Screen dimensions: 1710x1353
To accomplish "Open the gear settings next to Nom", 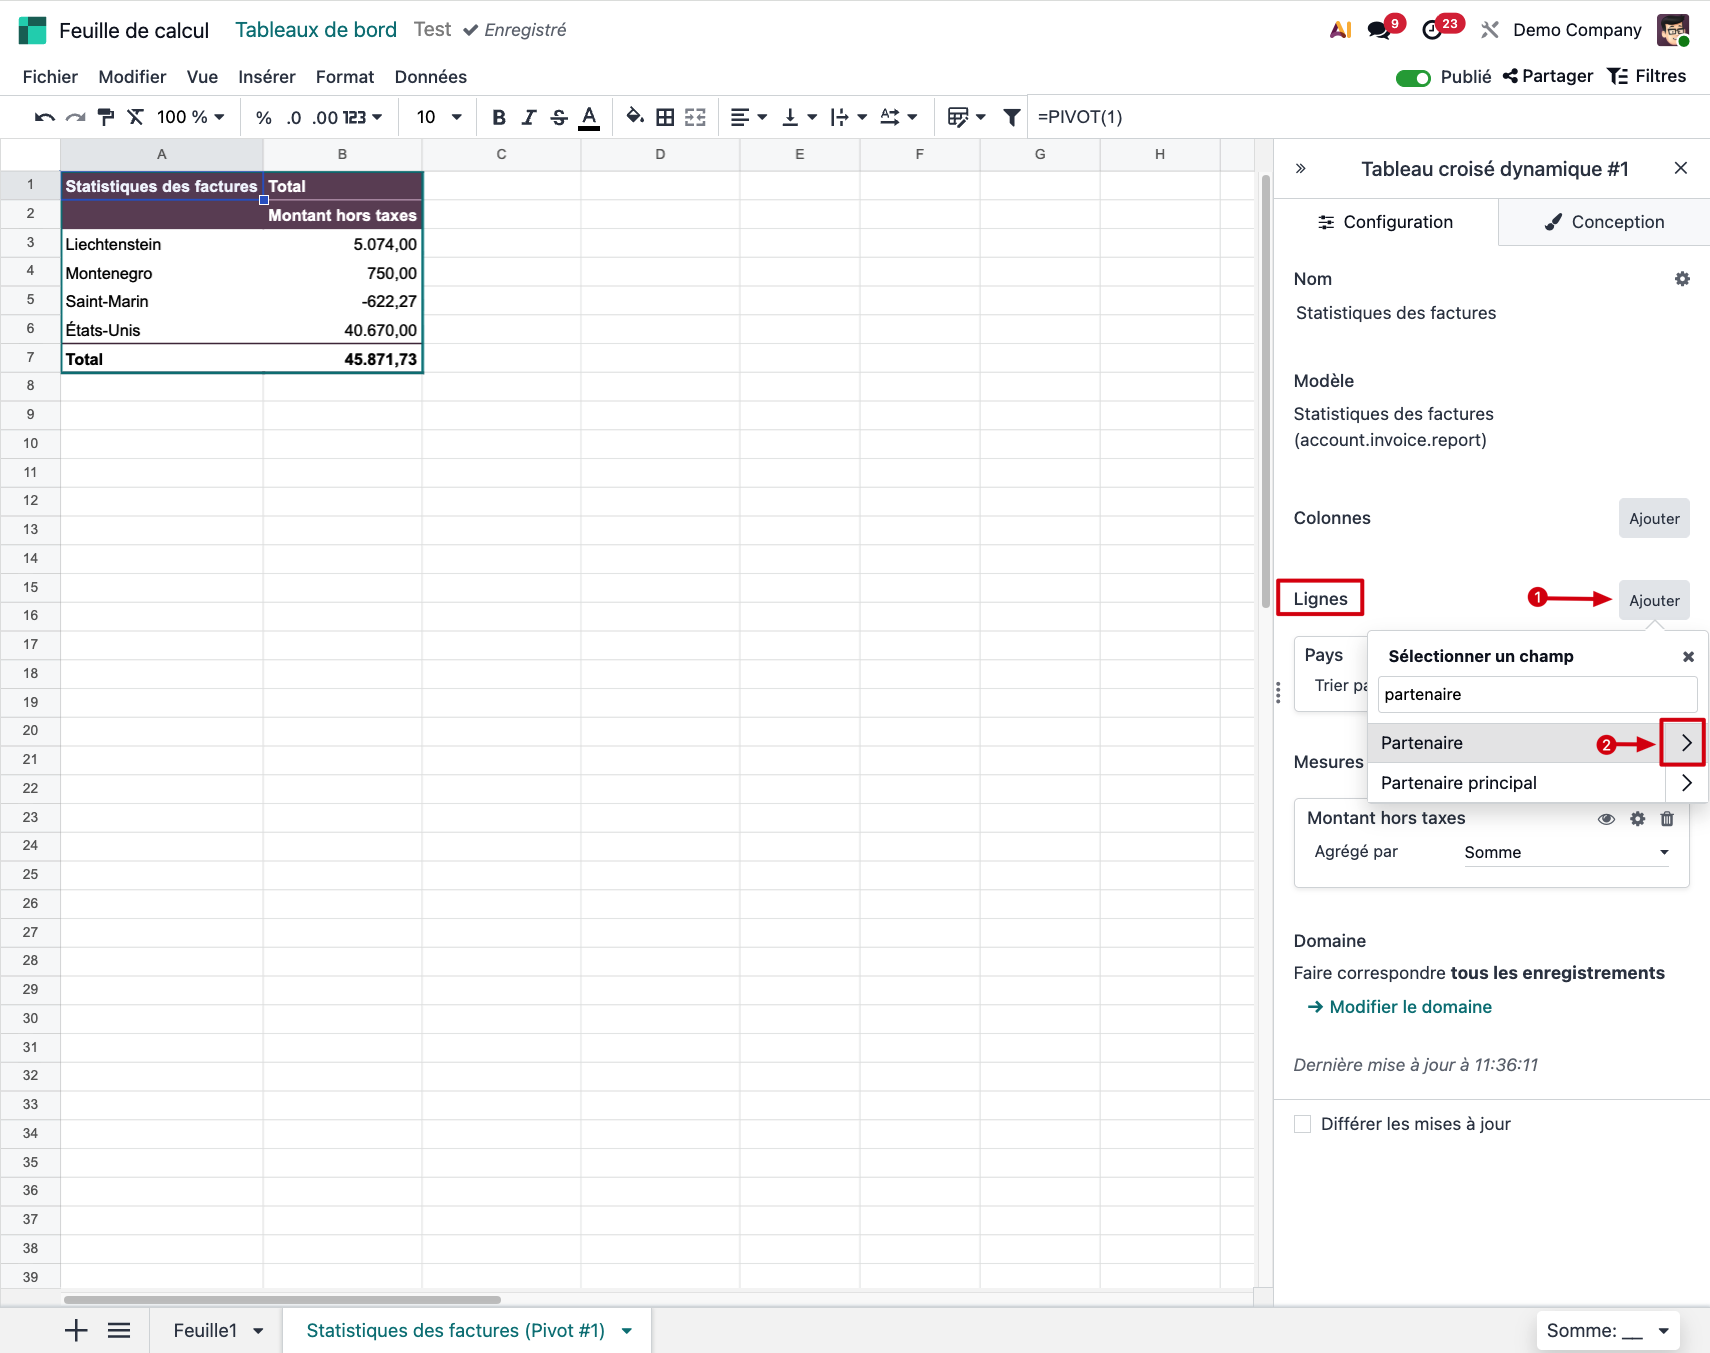I will 1682,279.
